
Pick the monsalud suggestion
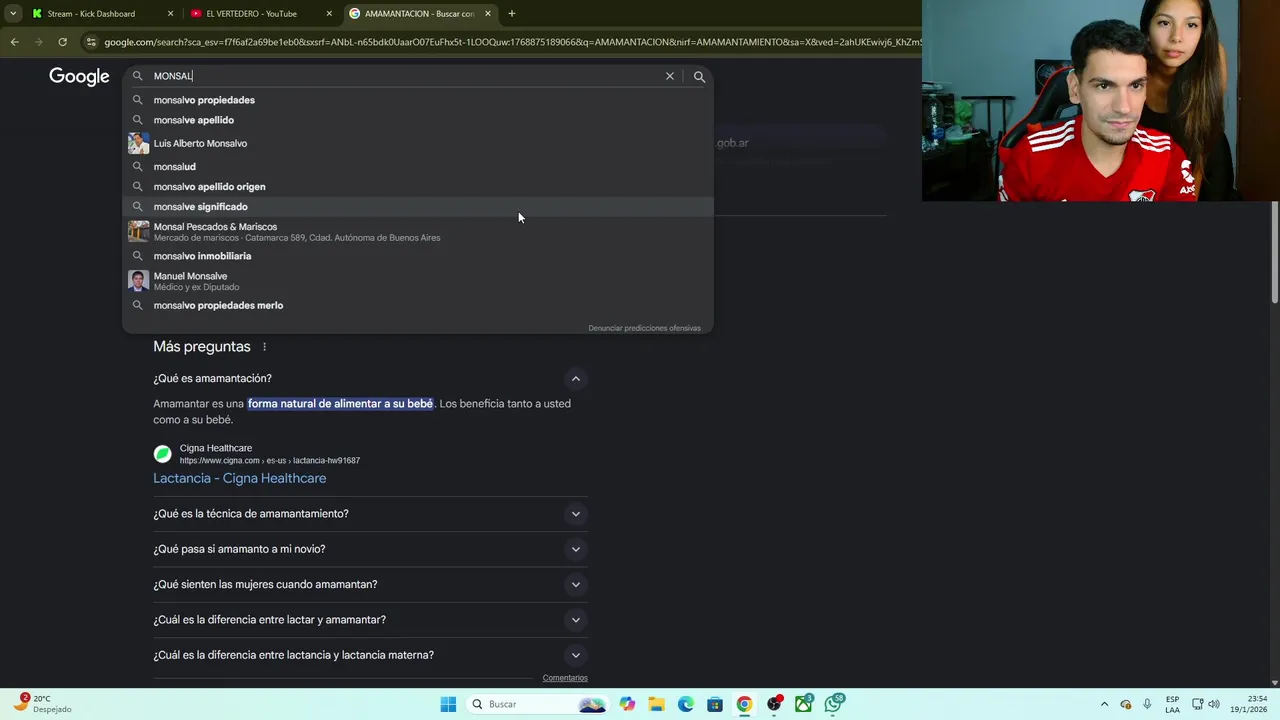pyautogui.click(x=418, y=167)
